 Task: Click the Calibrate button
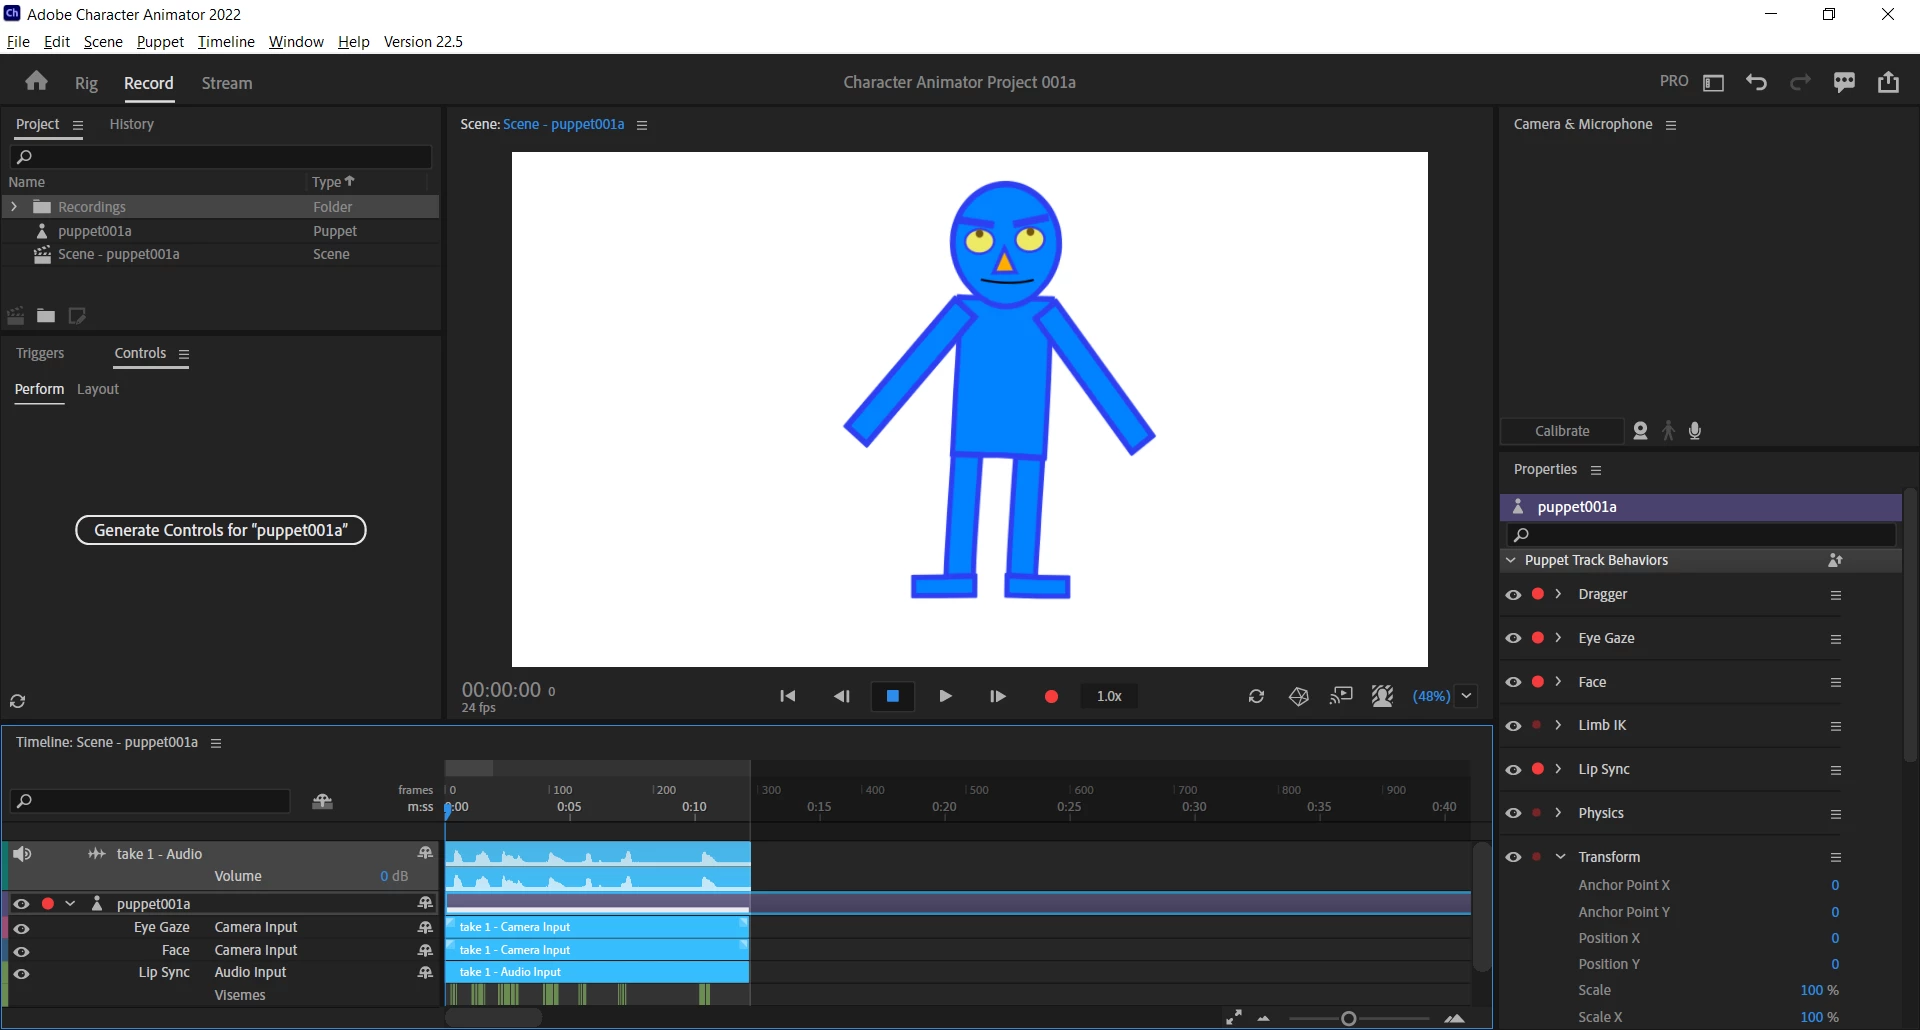point(1562,431)
